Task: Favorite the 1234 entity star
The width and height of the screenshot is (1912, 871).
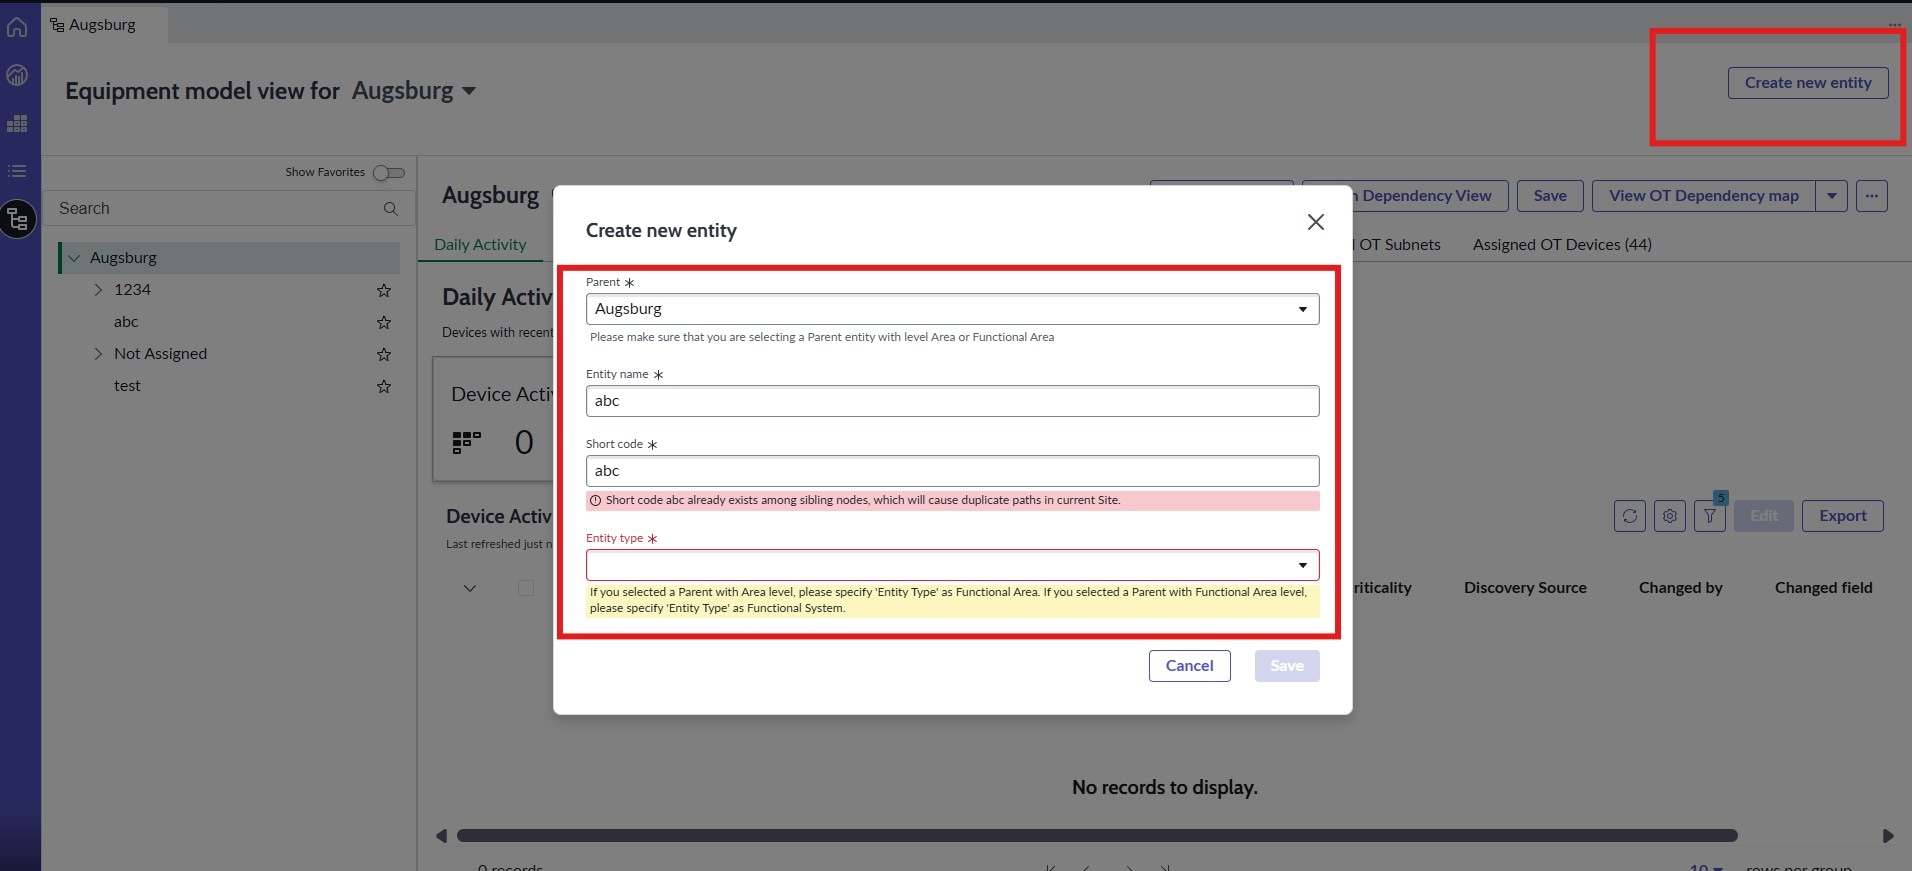Action: 383,290
